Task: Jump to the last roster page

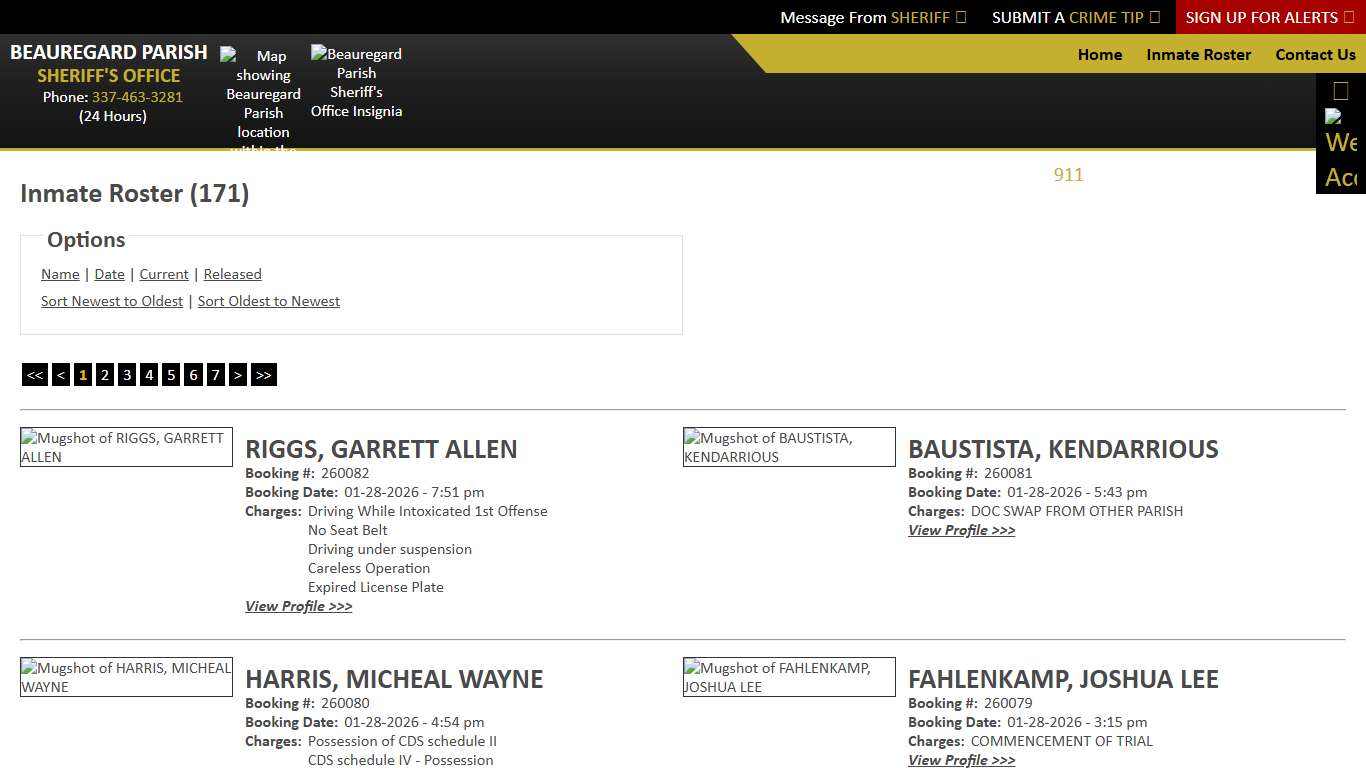Action: [263, 374]
